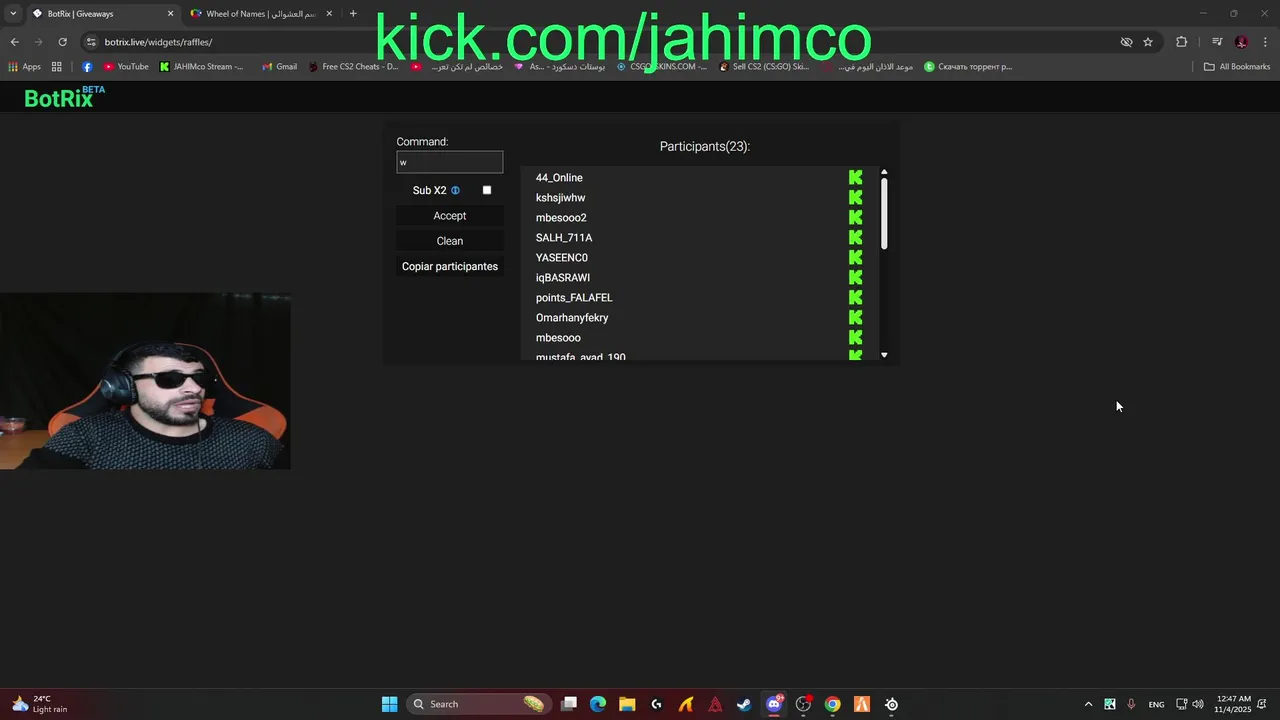Select participant kshsjiwhw
1280x720 pixels.
pyautogui.click(x=560, y=198)
